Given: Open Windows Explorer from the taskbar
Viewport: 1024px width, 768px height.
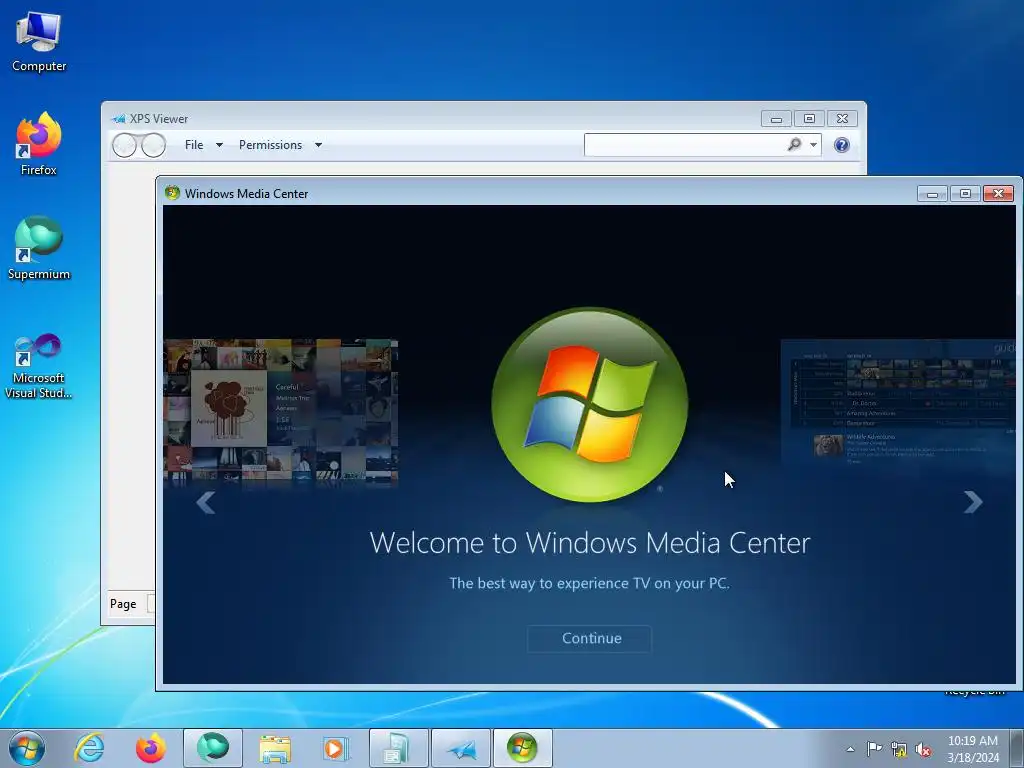Looking at the screenshot, I should point(275,748).
